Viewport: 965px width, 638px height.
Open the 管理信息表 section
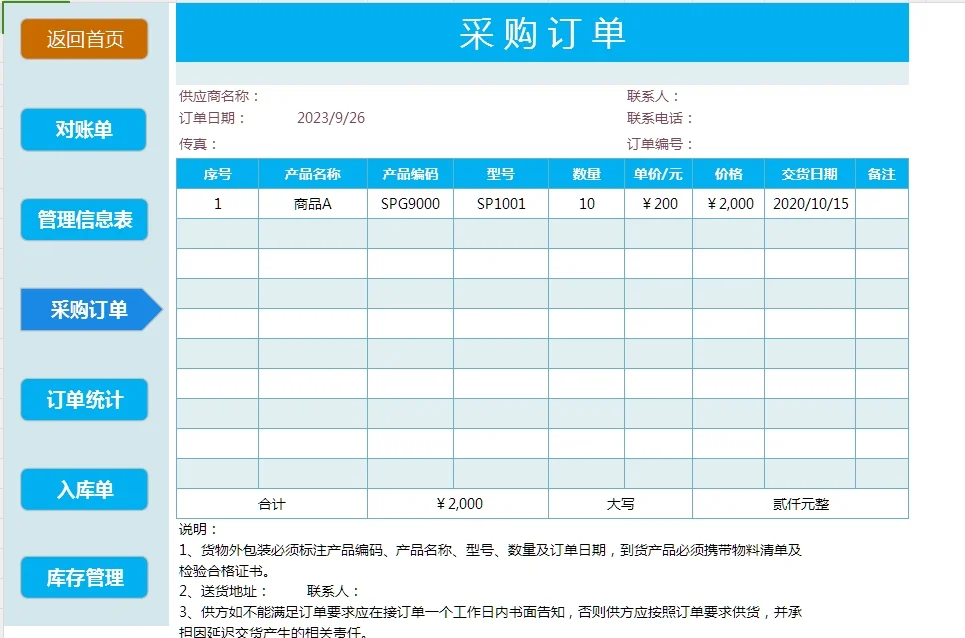tap(83, 219)
